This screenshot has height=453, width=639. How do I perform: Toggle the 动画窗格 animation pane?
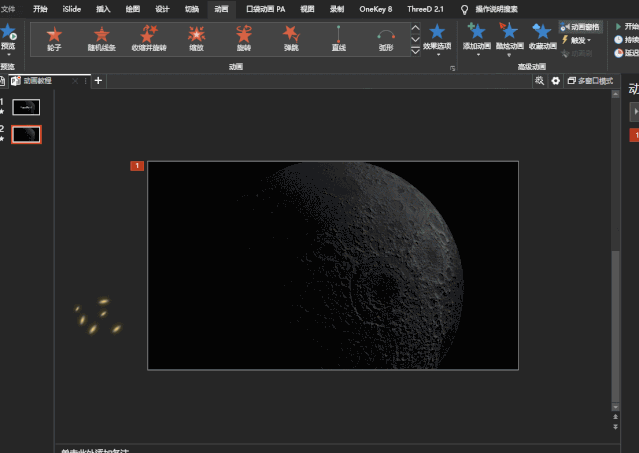pyautogui.click(x=580, y=27)
